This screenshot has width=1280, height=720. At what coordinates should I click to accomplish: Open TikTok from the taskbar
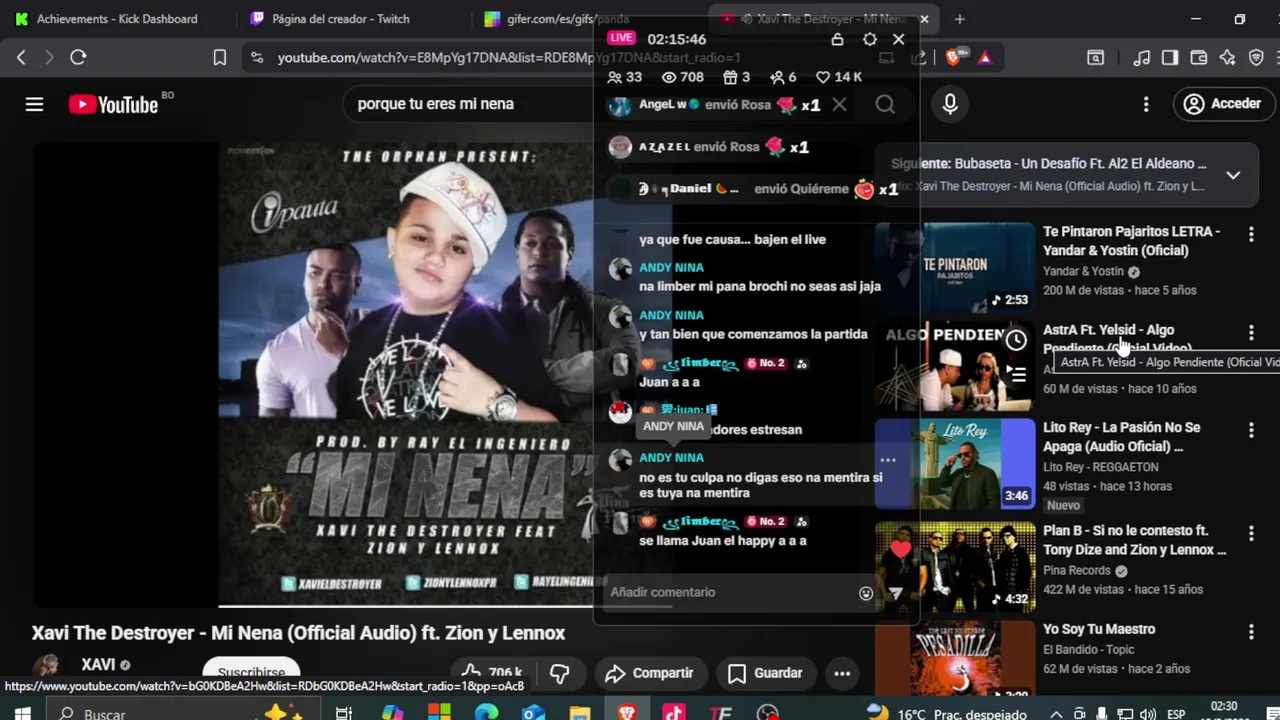coord(674,713)
